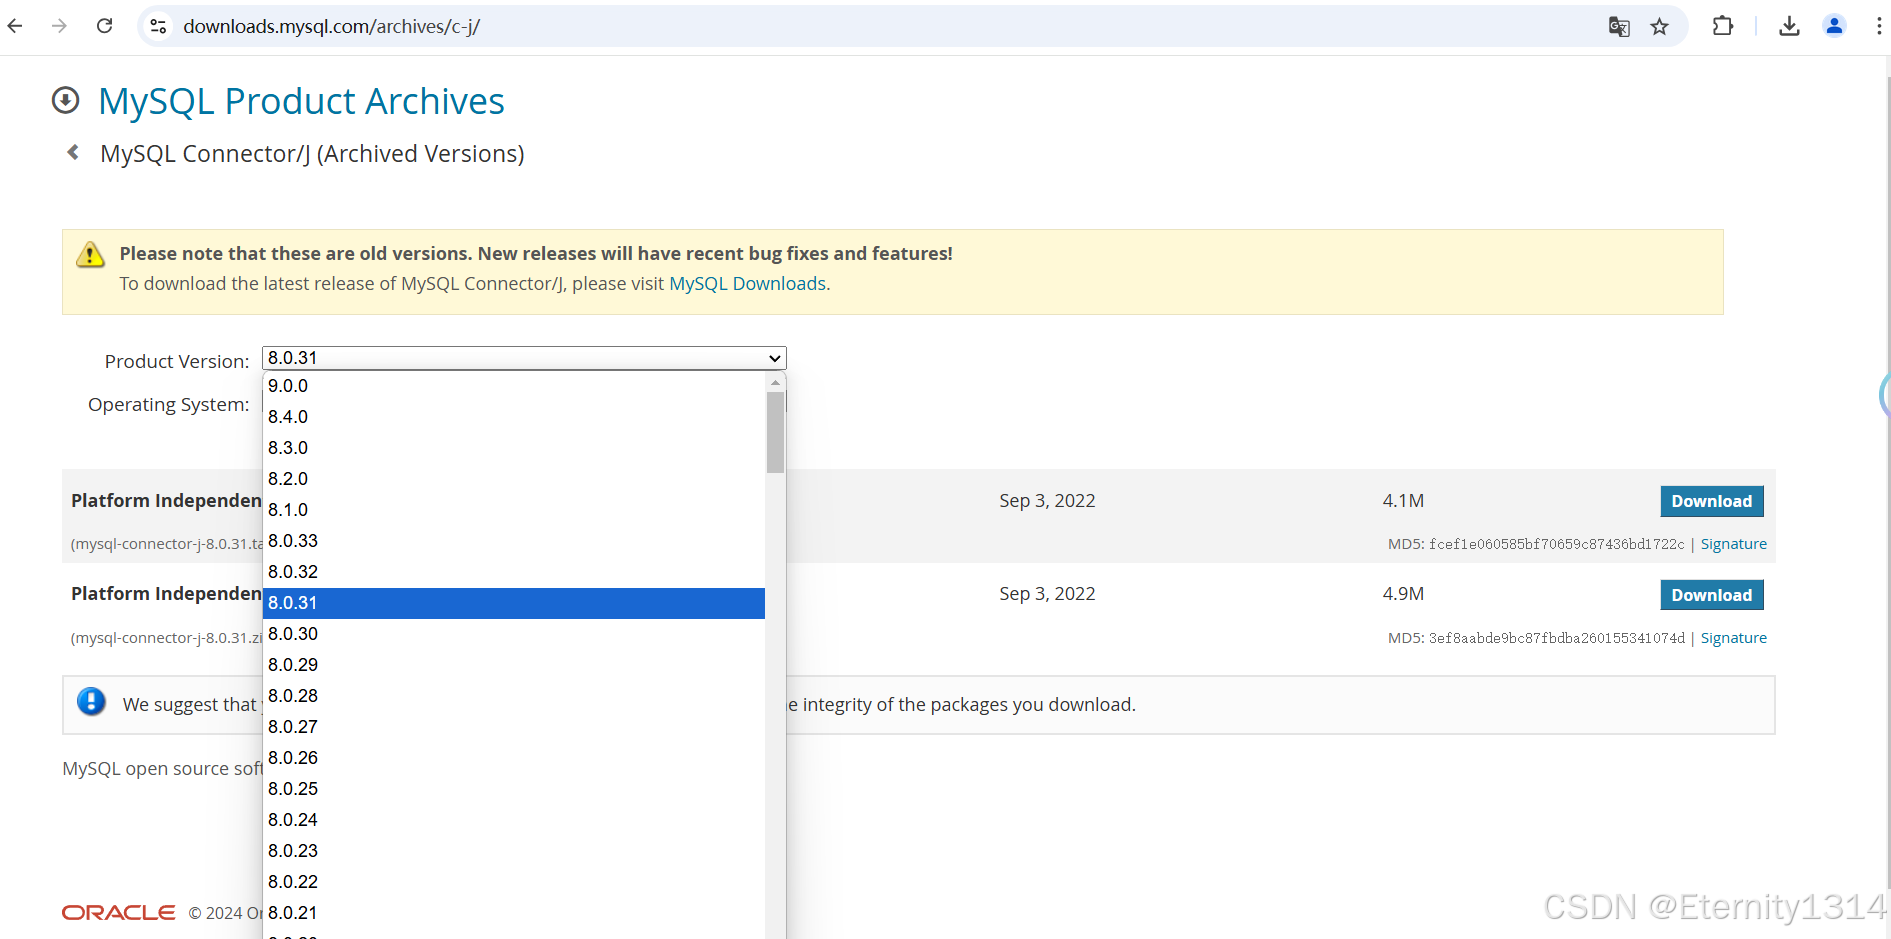Screen dimensions: 1891x939
Task: Click the Operating System label
Action: tap(169, 405)
